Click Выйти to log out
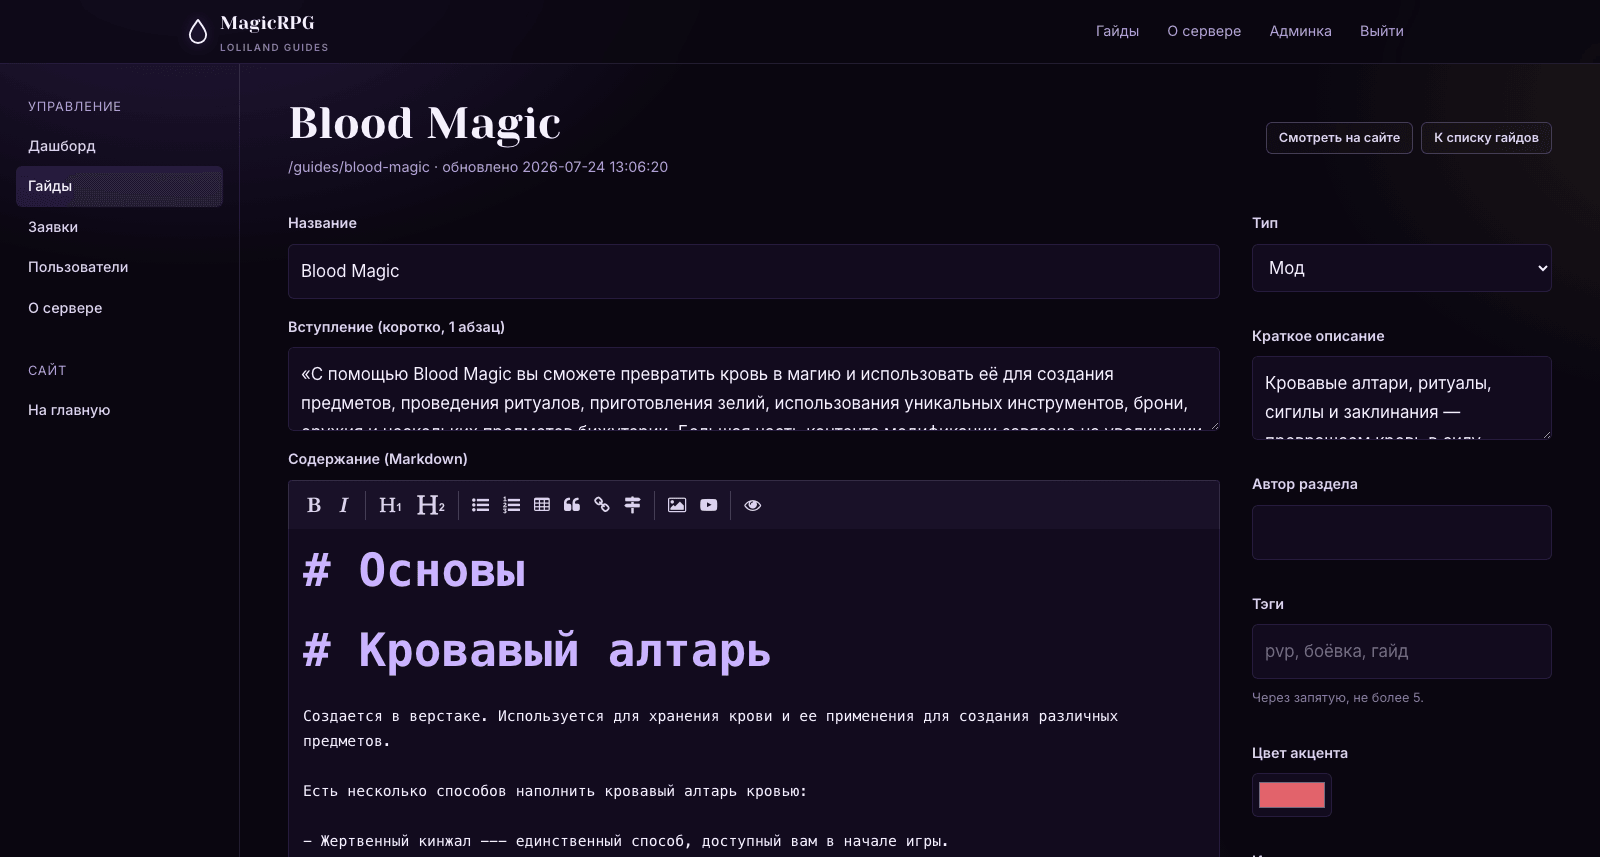The width and height of the screenshot is (1600, 857). tap(1381, 31)
